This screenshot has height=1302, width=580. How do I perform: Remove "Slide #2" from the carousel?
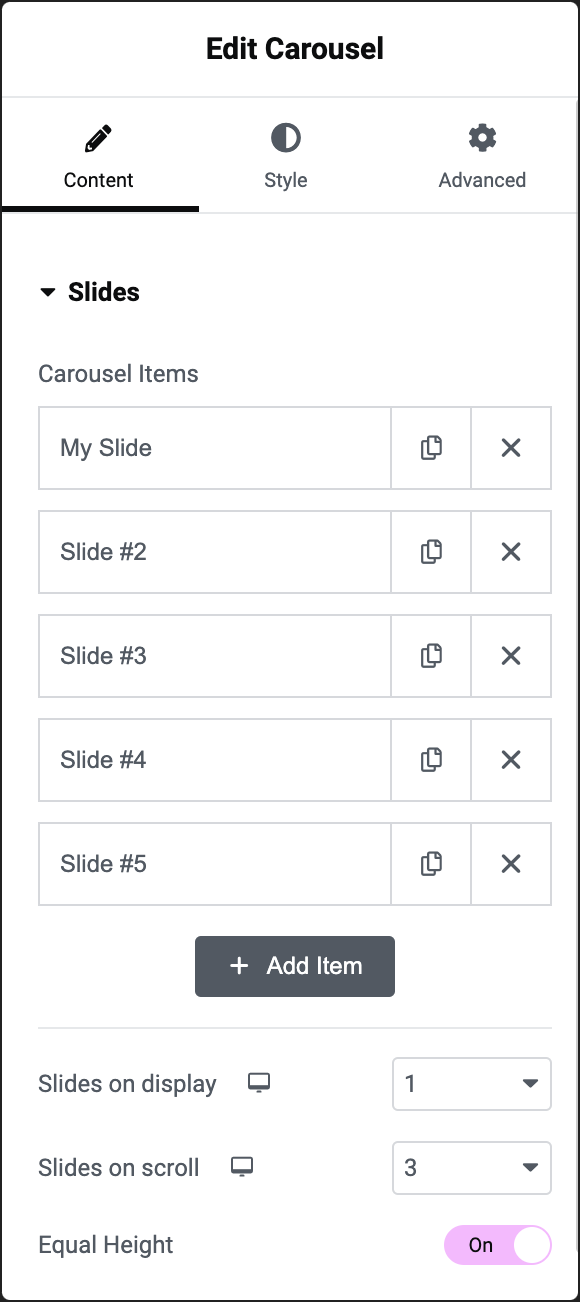[x=511, y=552]
